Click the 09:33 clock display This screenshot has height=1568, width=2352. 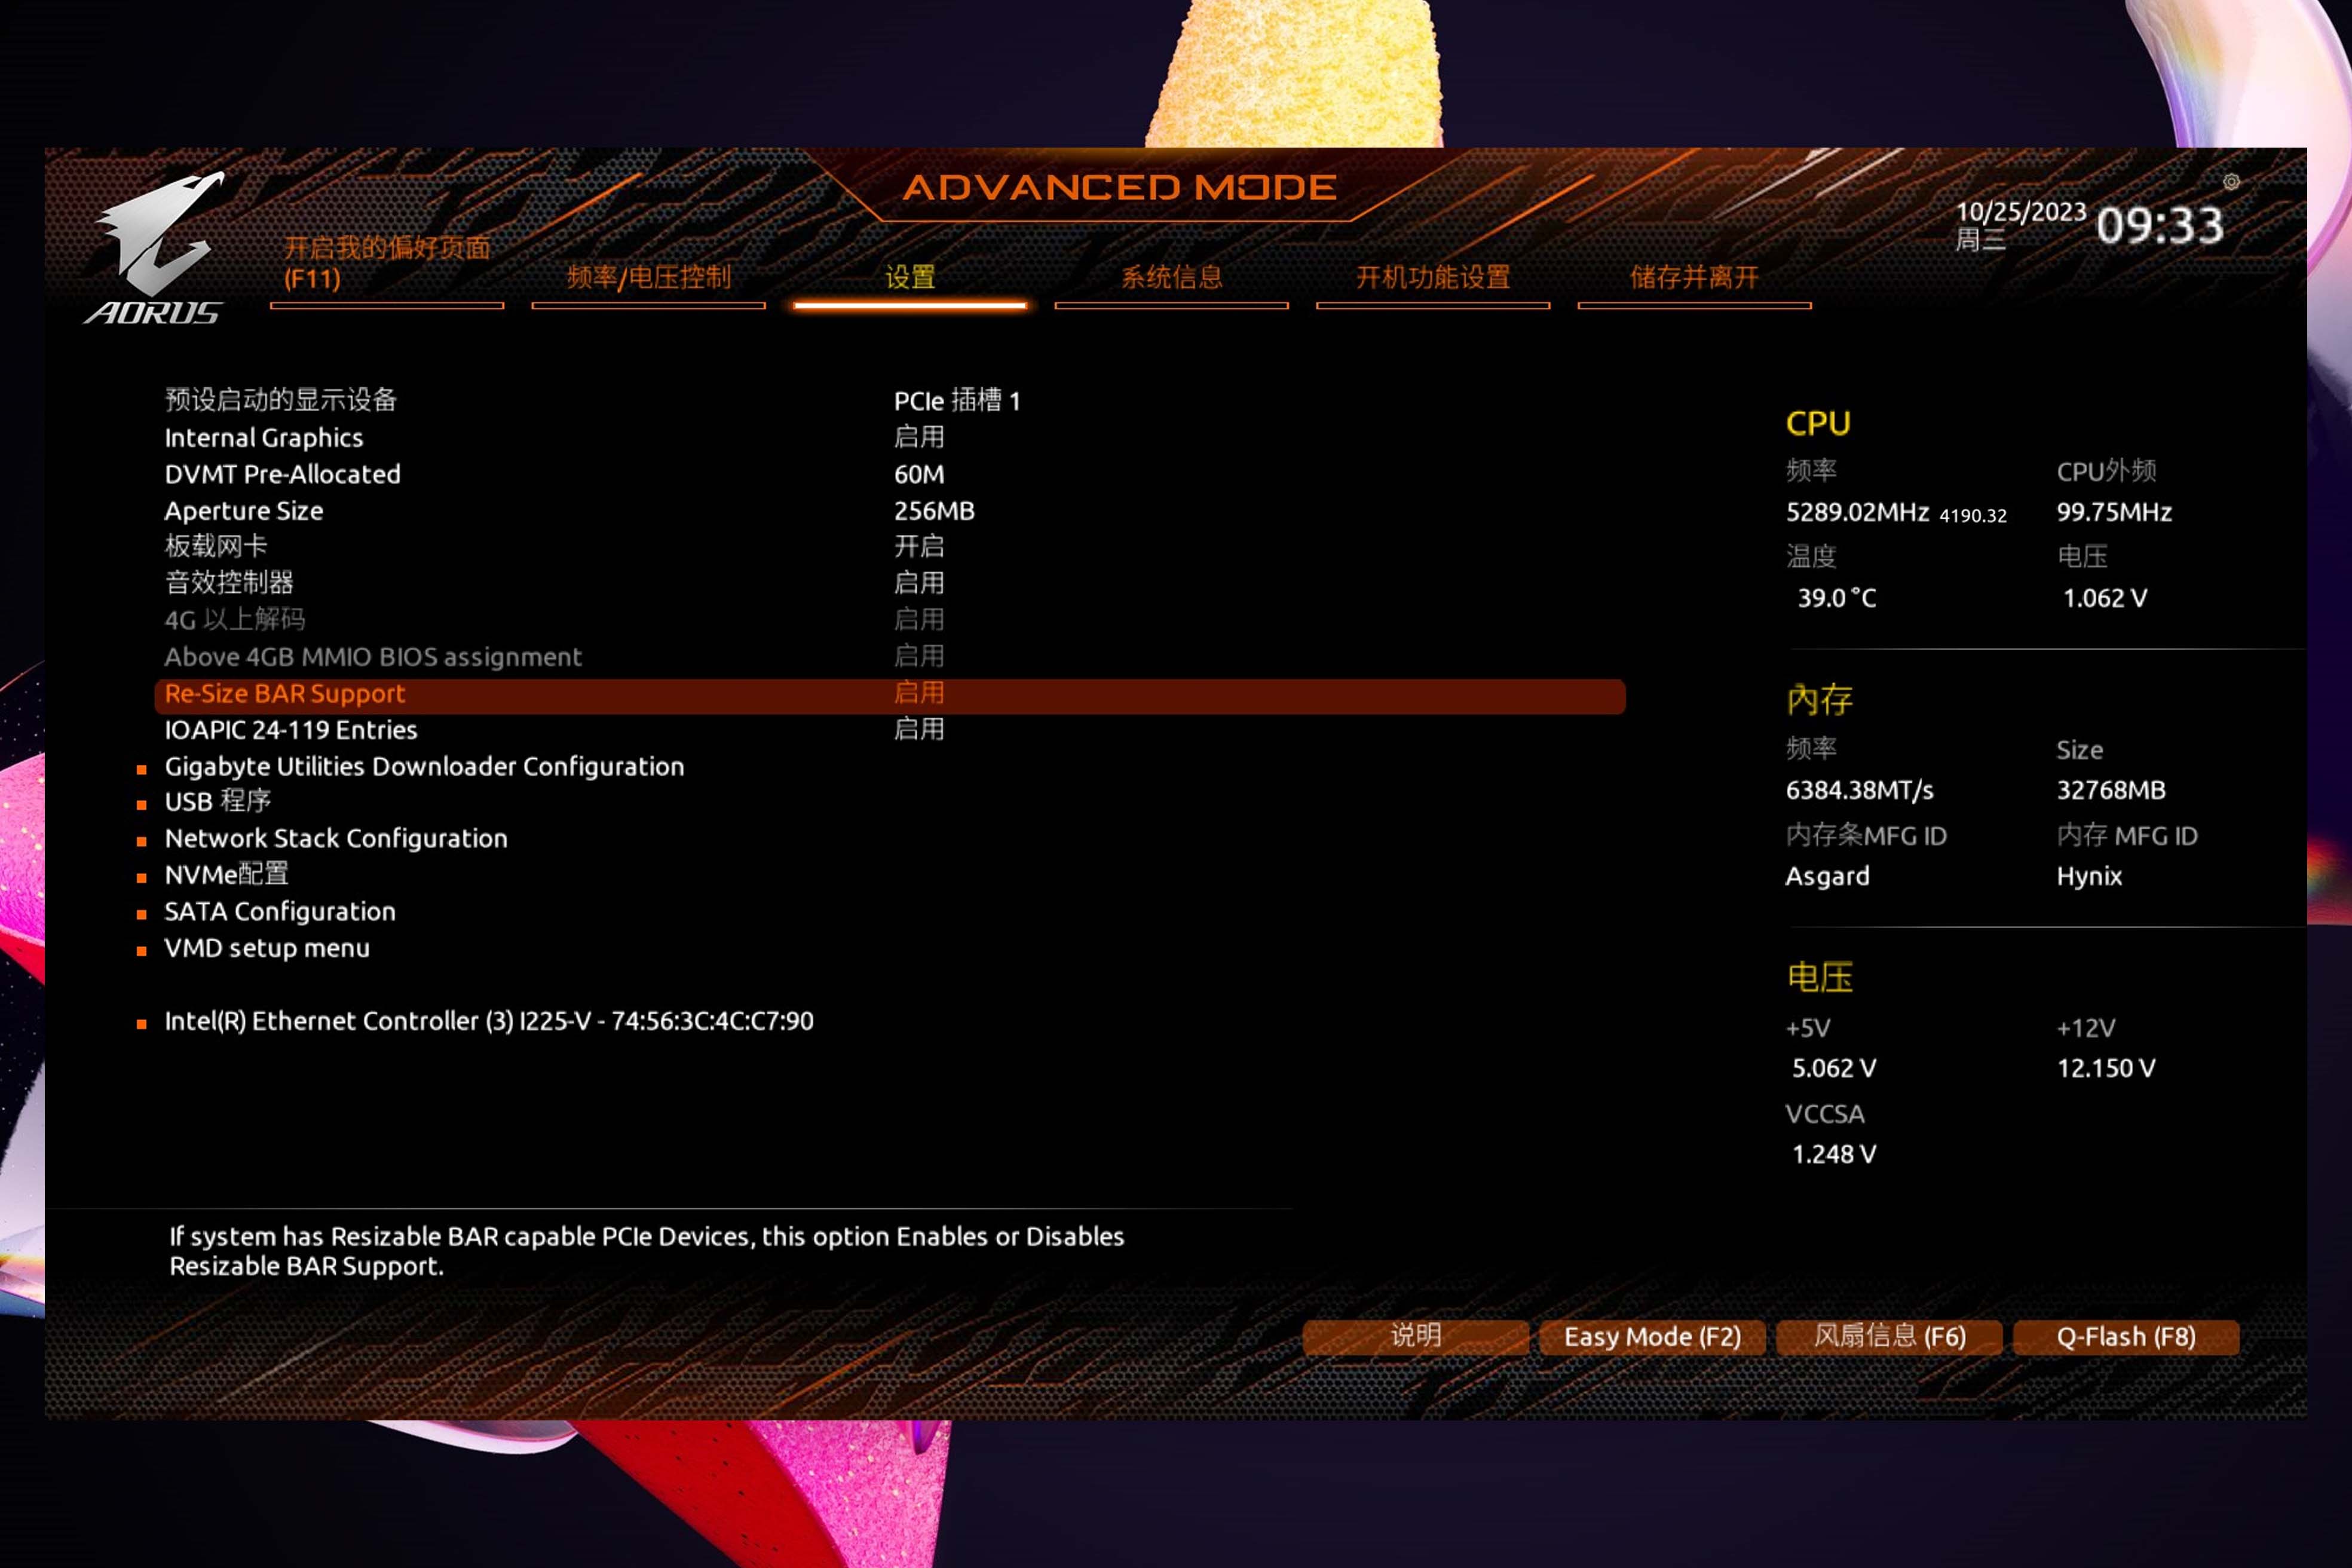2161,225
